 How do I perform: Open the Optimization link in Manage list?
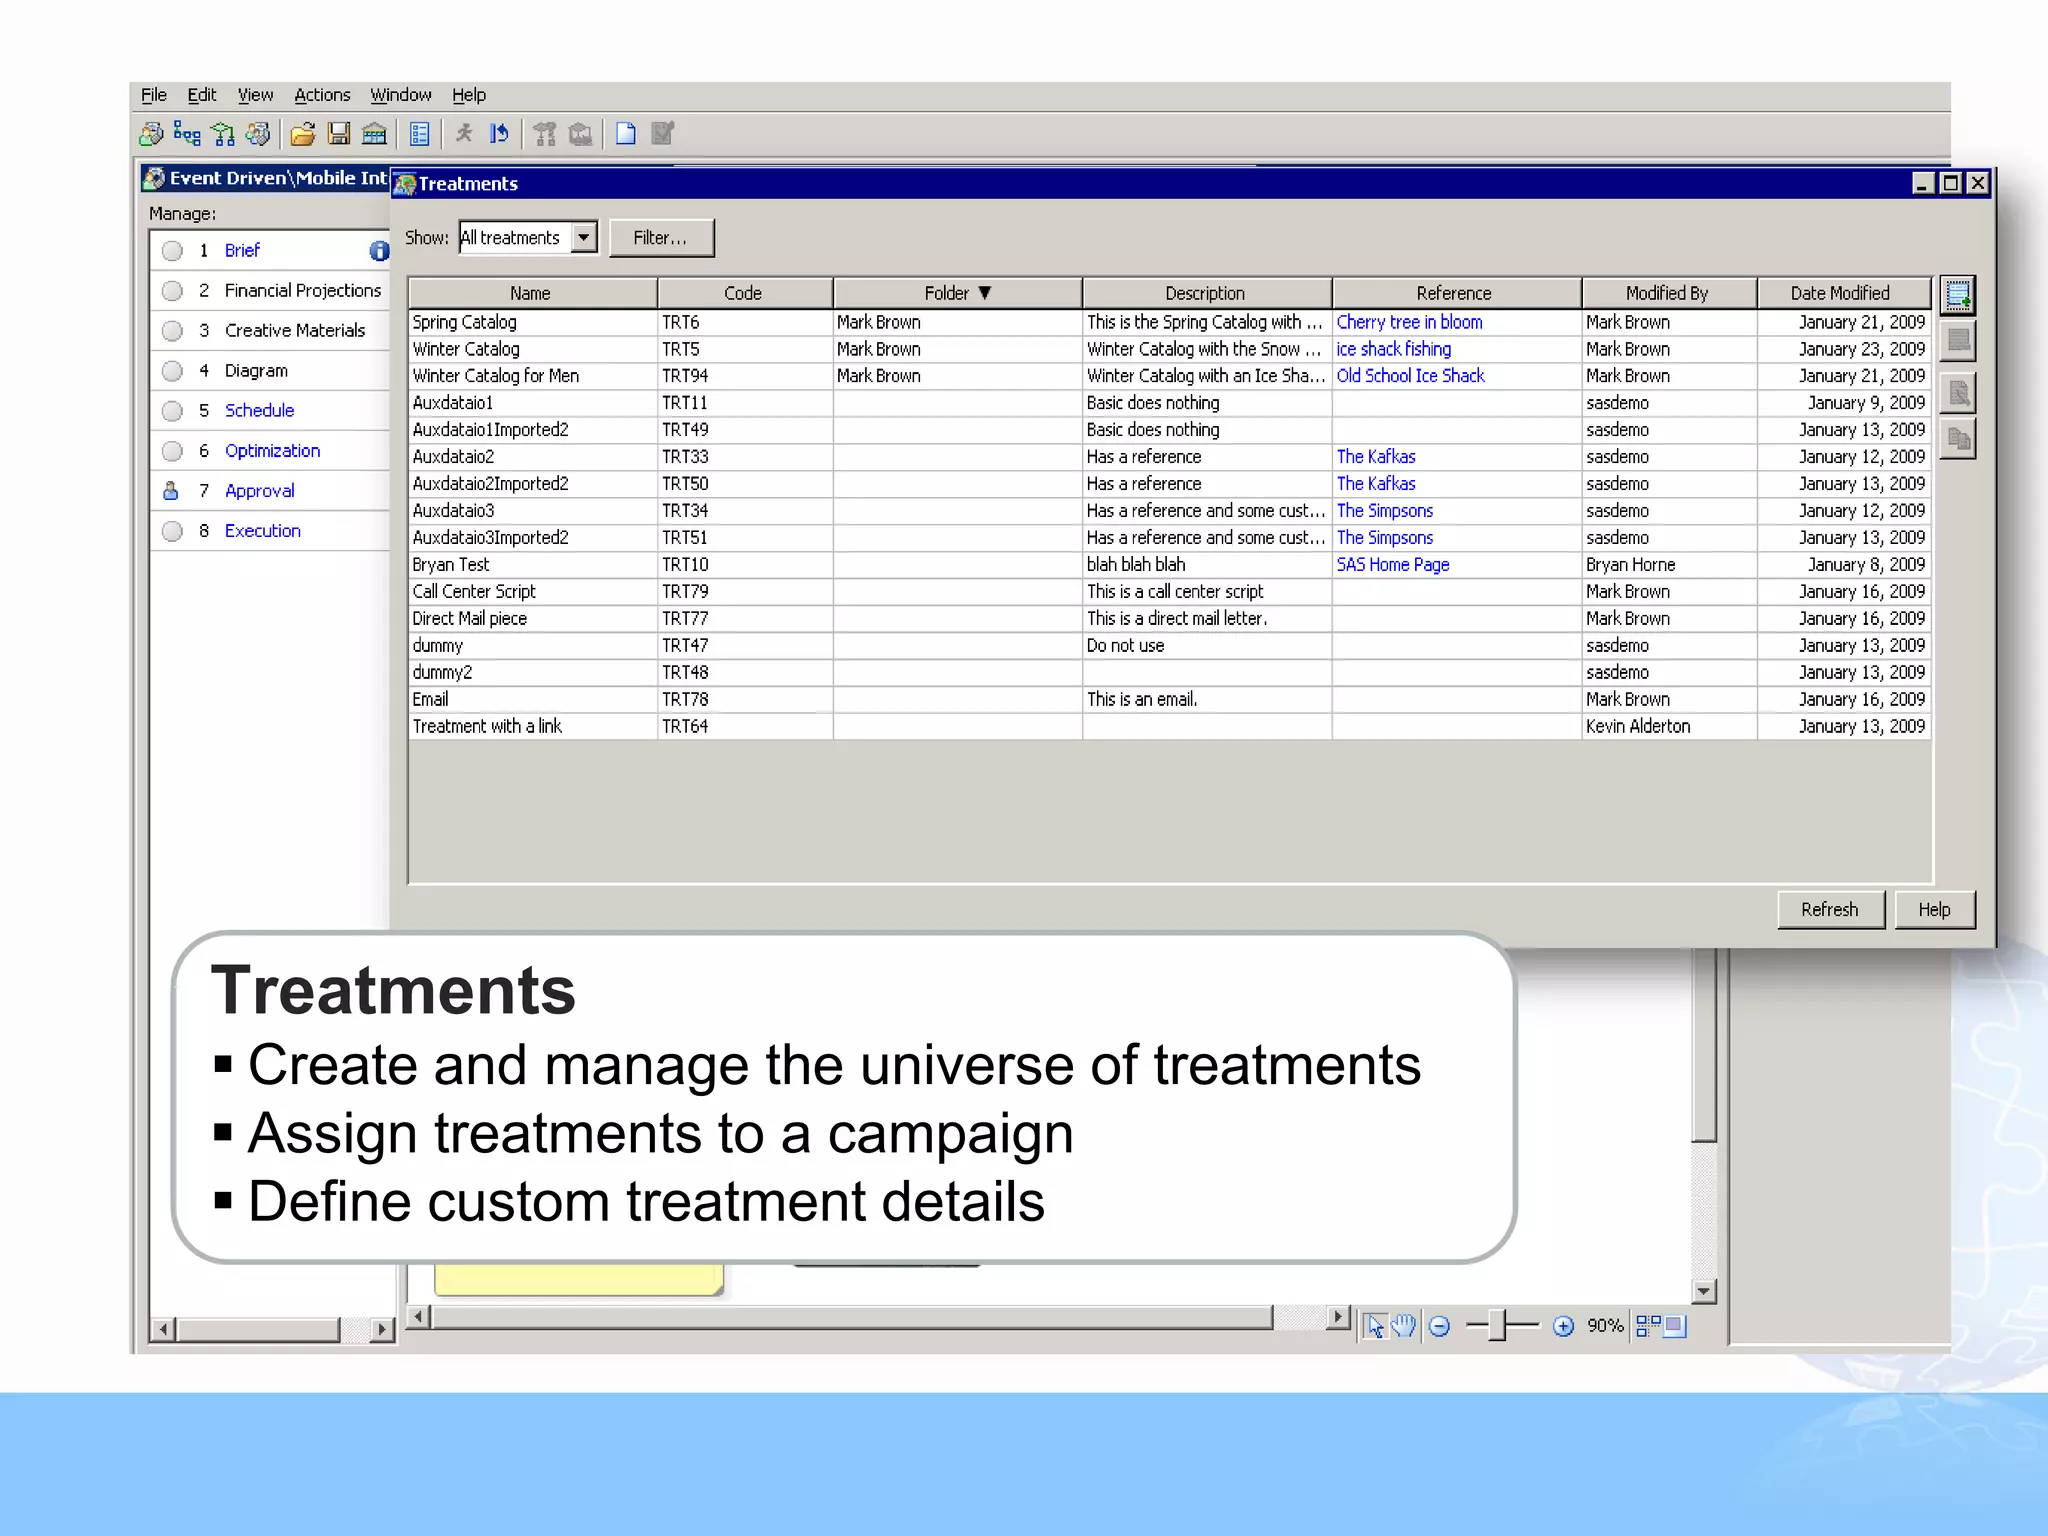[272, 451]
